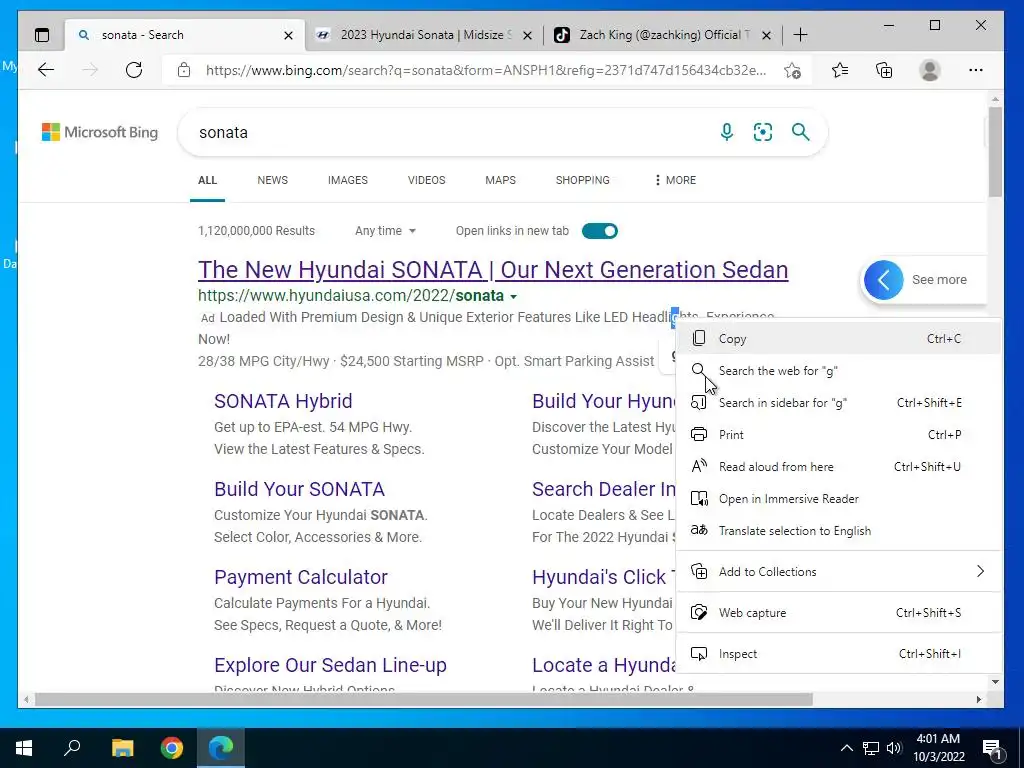1024x768 pixels.
Task: Open taskbar search magnifier
Action: pyautogui.click(x=72, y=748)
